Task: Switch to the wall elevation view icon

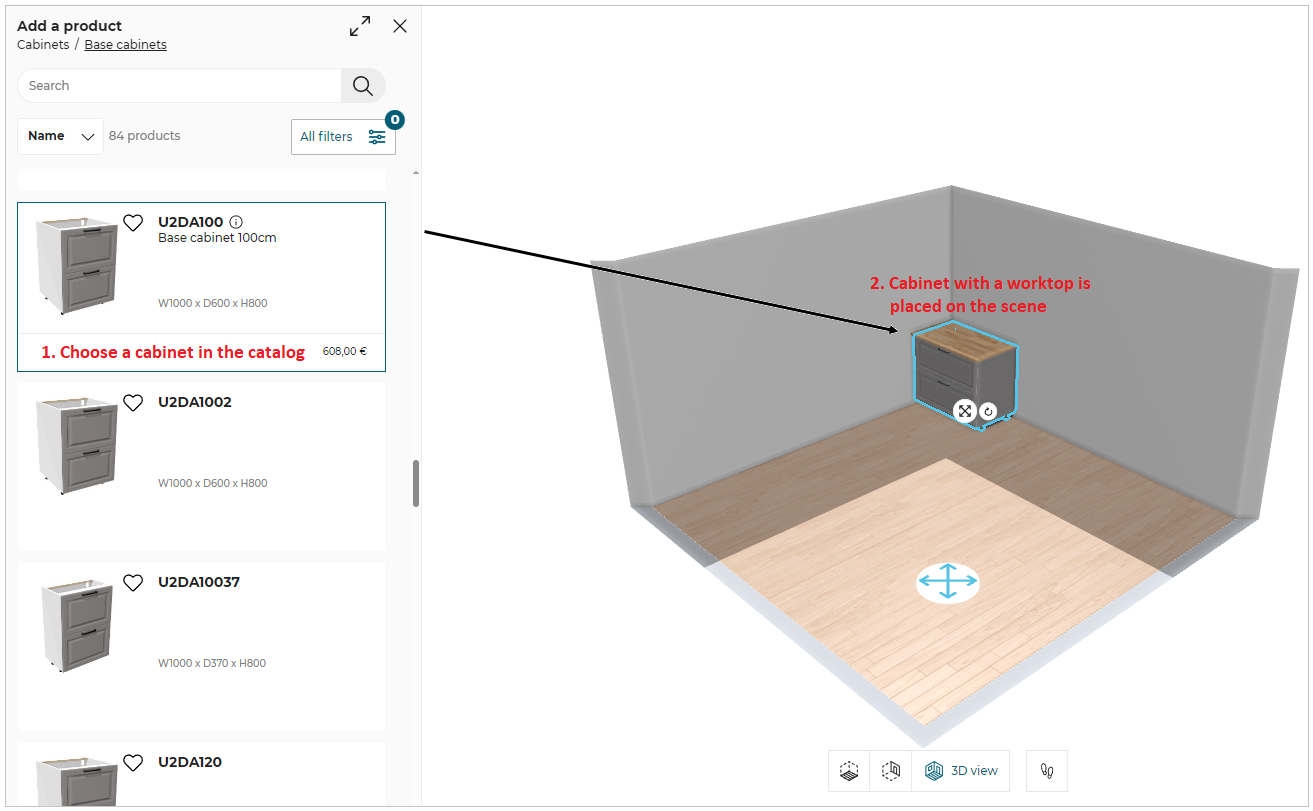Action: pyautogui.click(x=890, y=771)
